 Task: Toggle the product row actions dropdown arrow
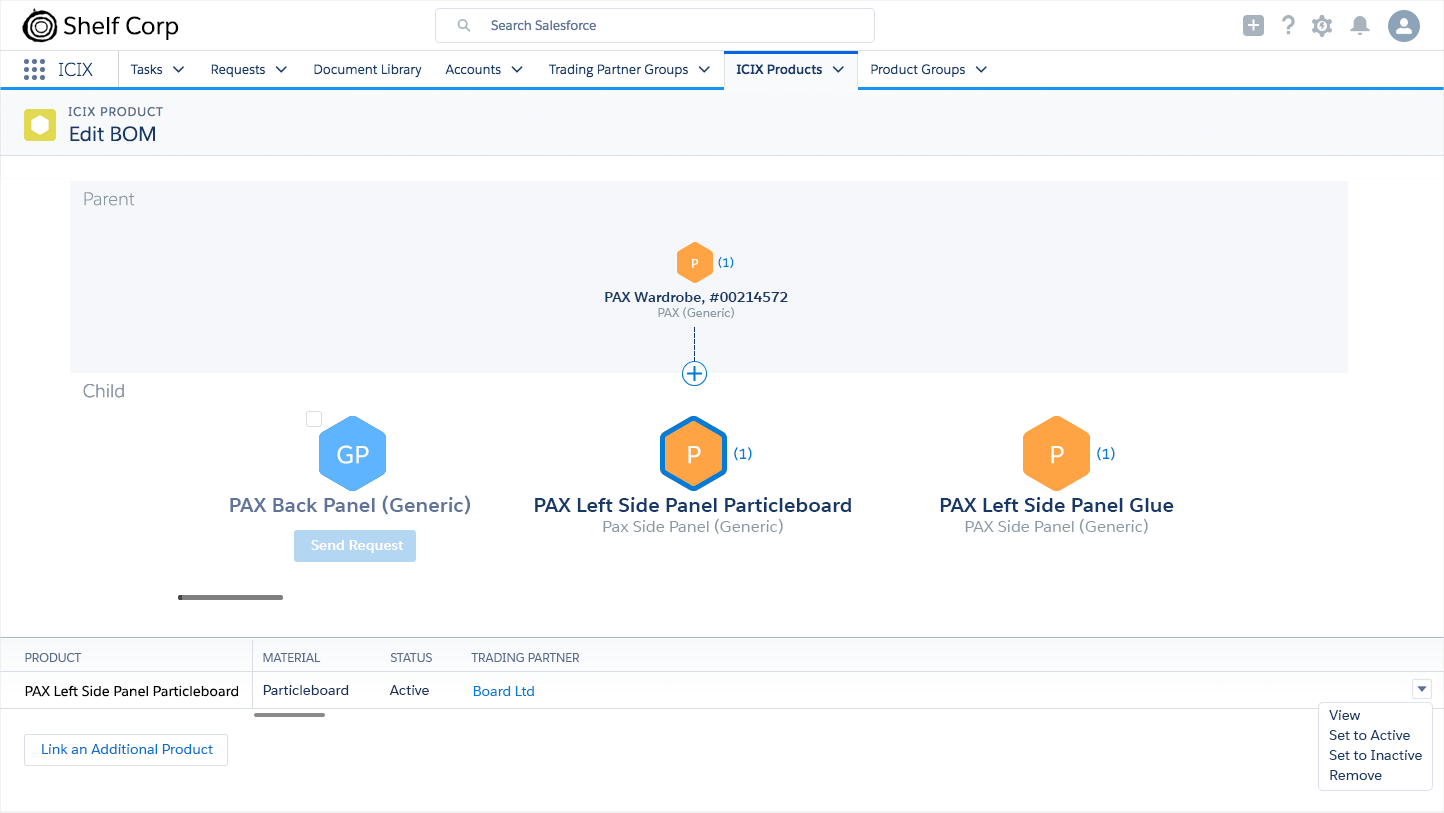pos(1422,689)
